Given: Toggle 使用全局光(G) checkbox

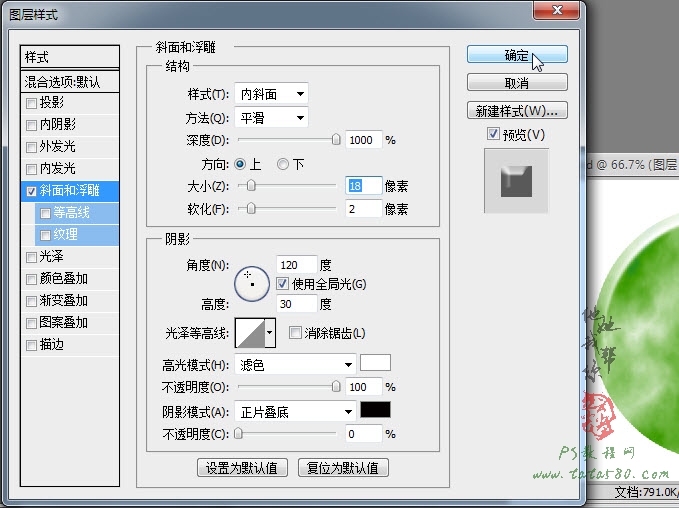Looking at the screenshot, I should coord(282,284).
